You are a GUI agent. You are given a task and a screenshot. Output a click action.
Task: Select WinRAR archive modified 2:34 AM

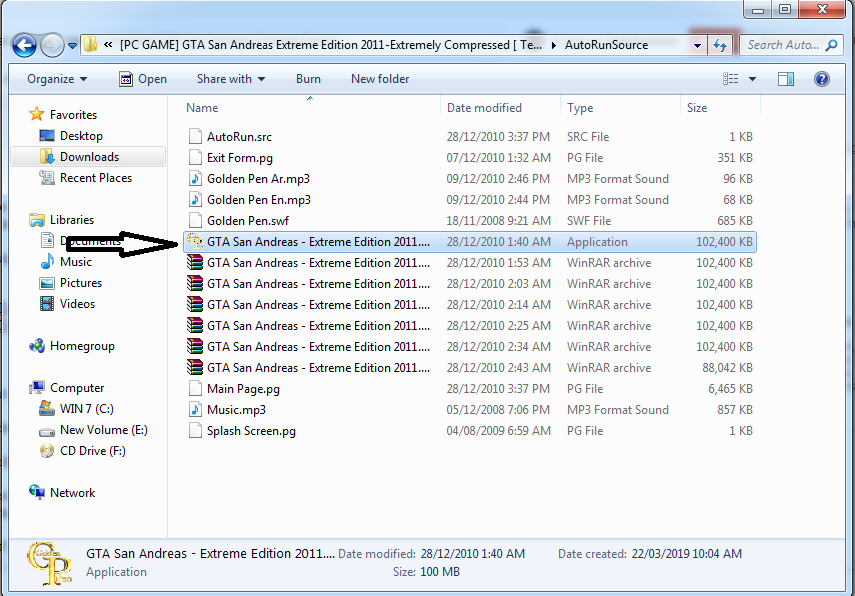[469, 347]
